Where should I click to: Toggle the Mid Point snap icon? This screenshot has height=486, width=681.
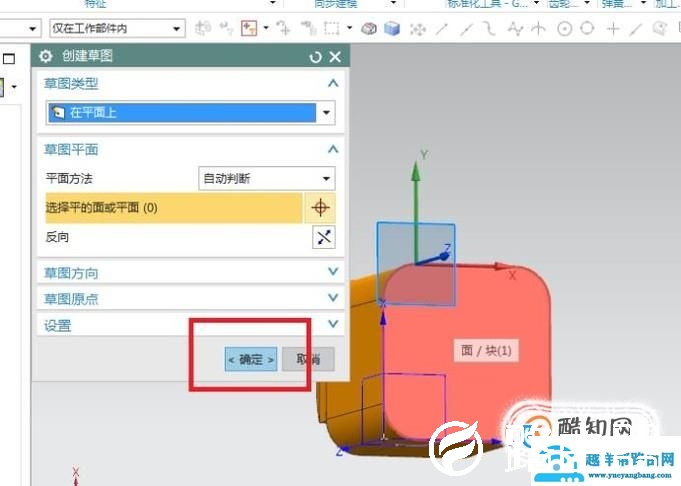pyautogui.click(x=466, y=29)
